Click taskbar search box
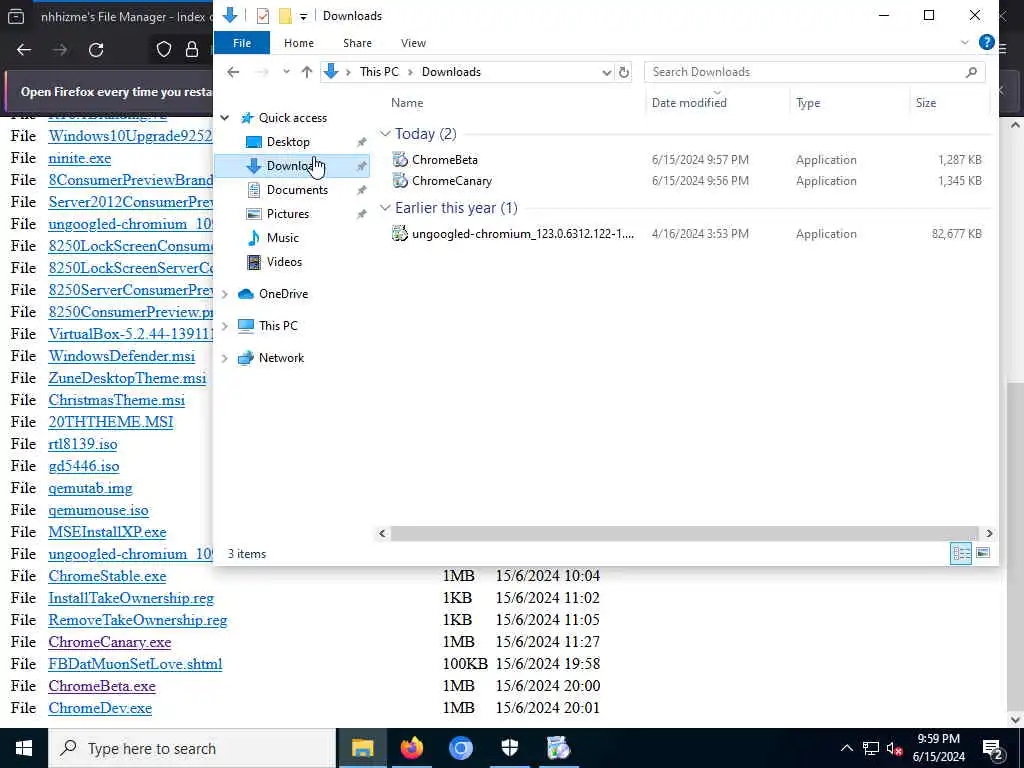Image resolution: width=1024 pixels, height=768 pixels. [192, 748]
